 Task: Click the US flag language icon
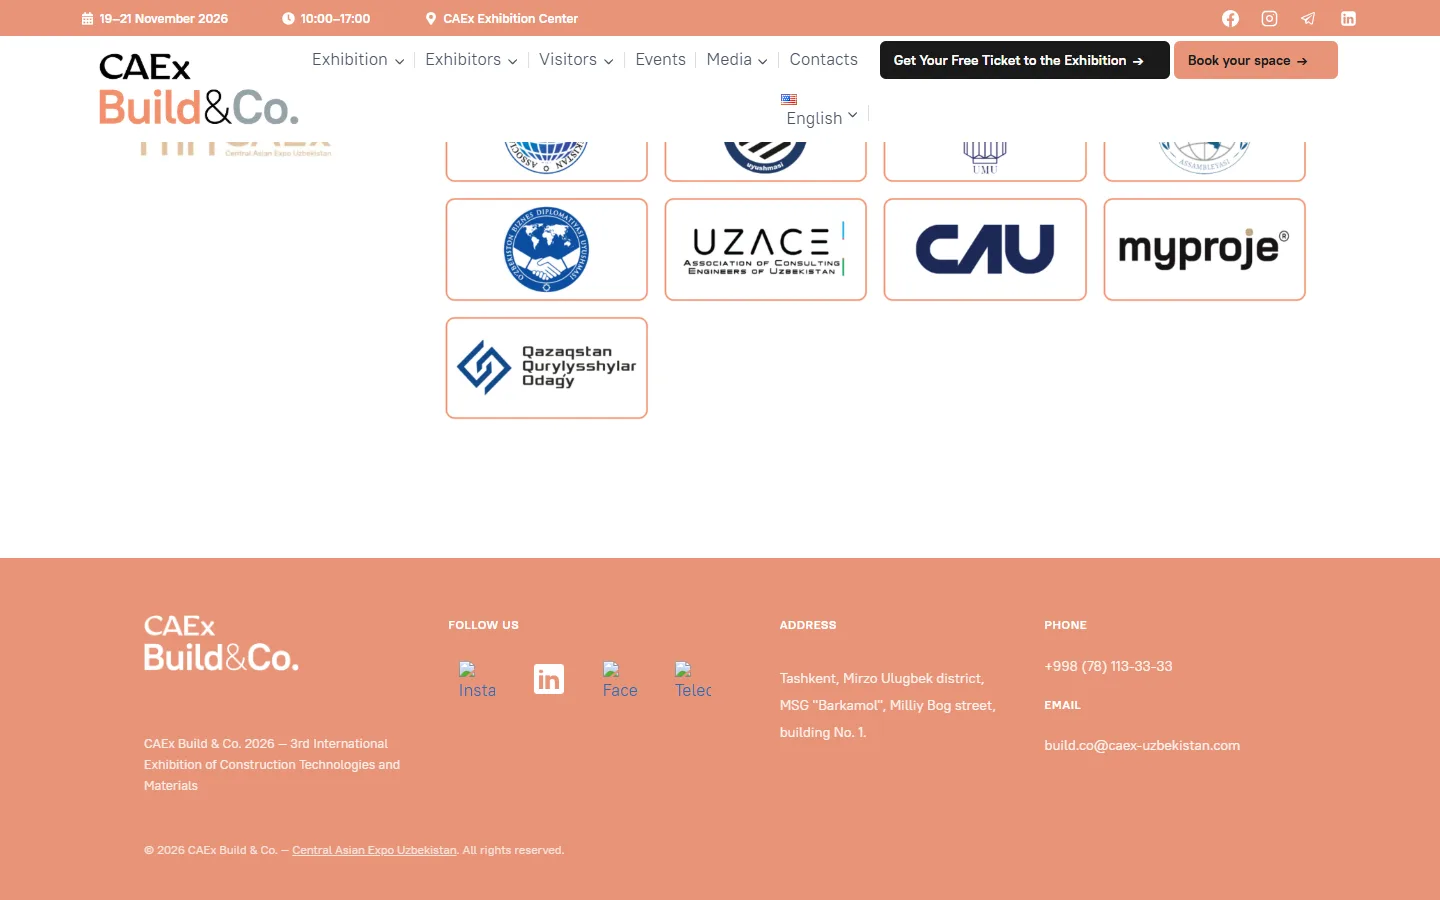coord(789,99)
